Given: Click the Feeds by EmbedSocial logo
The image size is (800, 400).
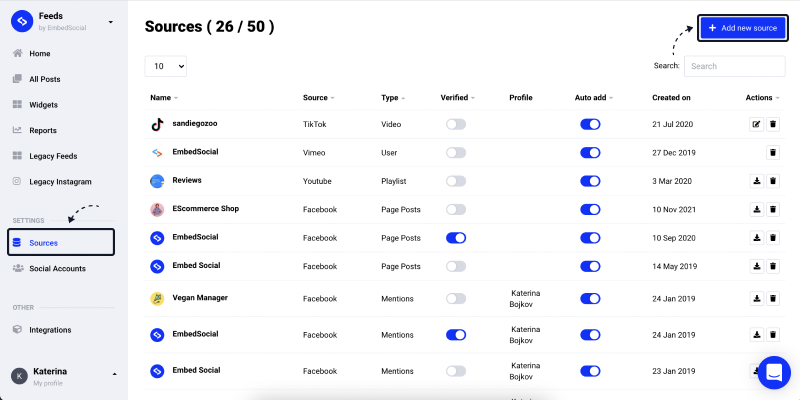Looking at the screenshot, I should 22,21.
